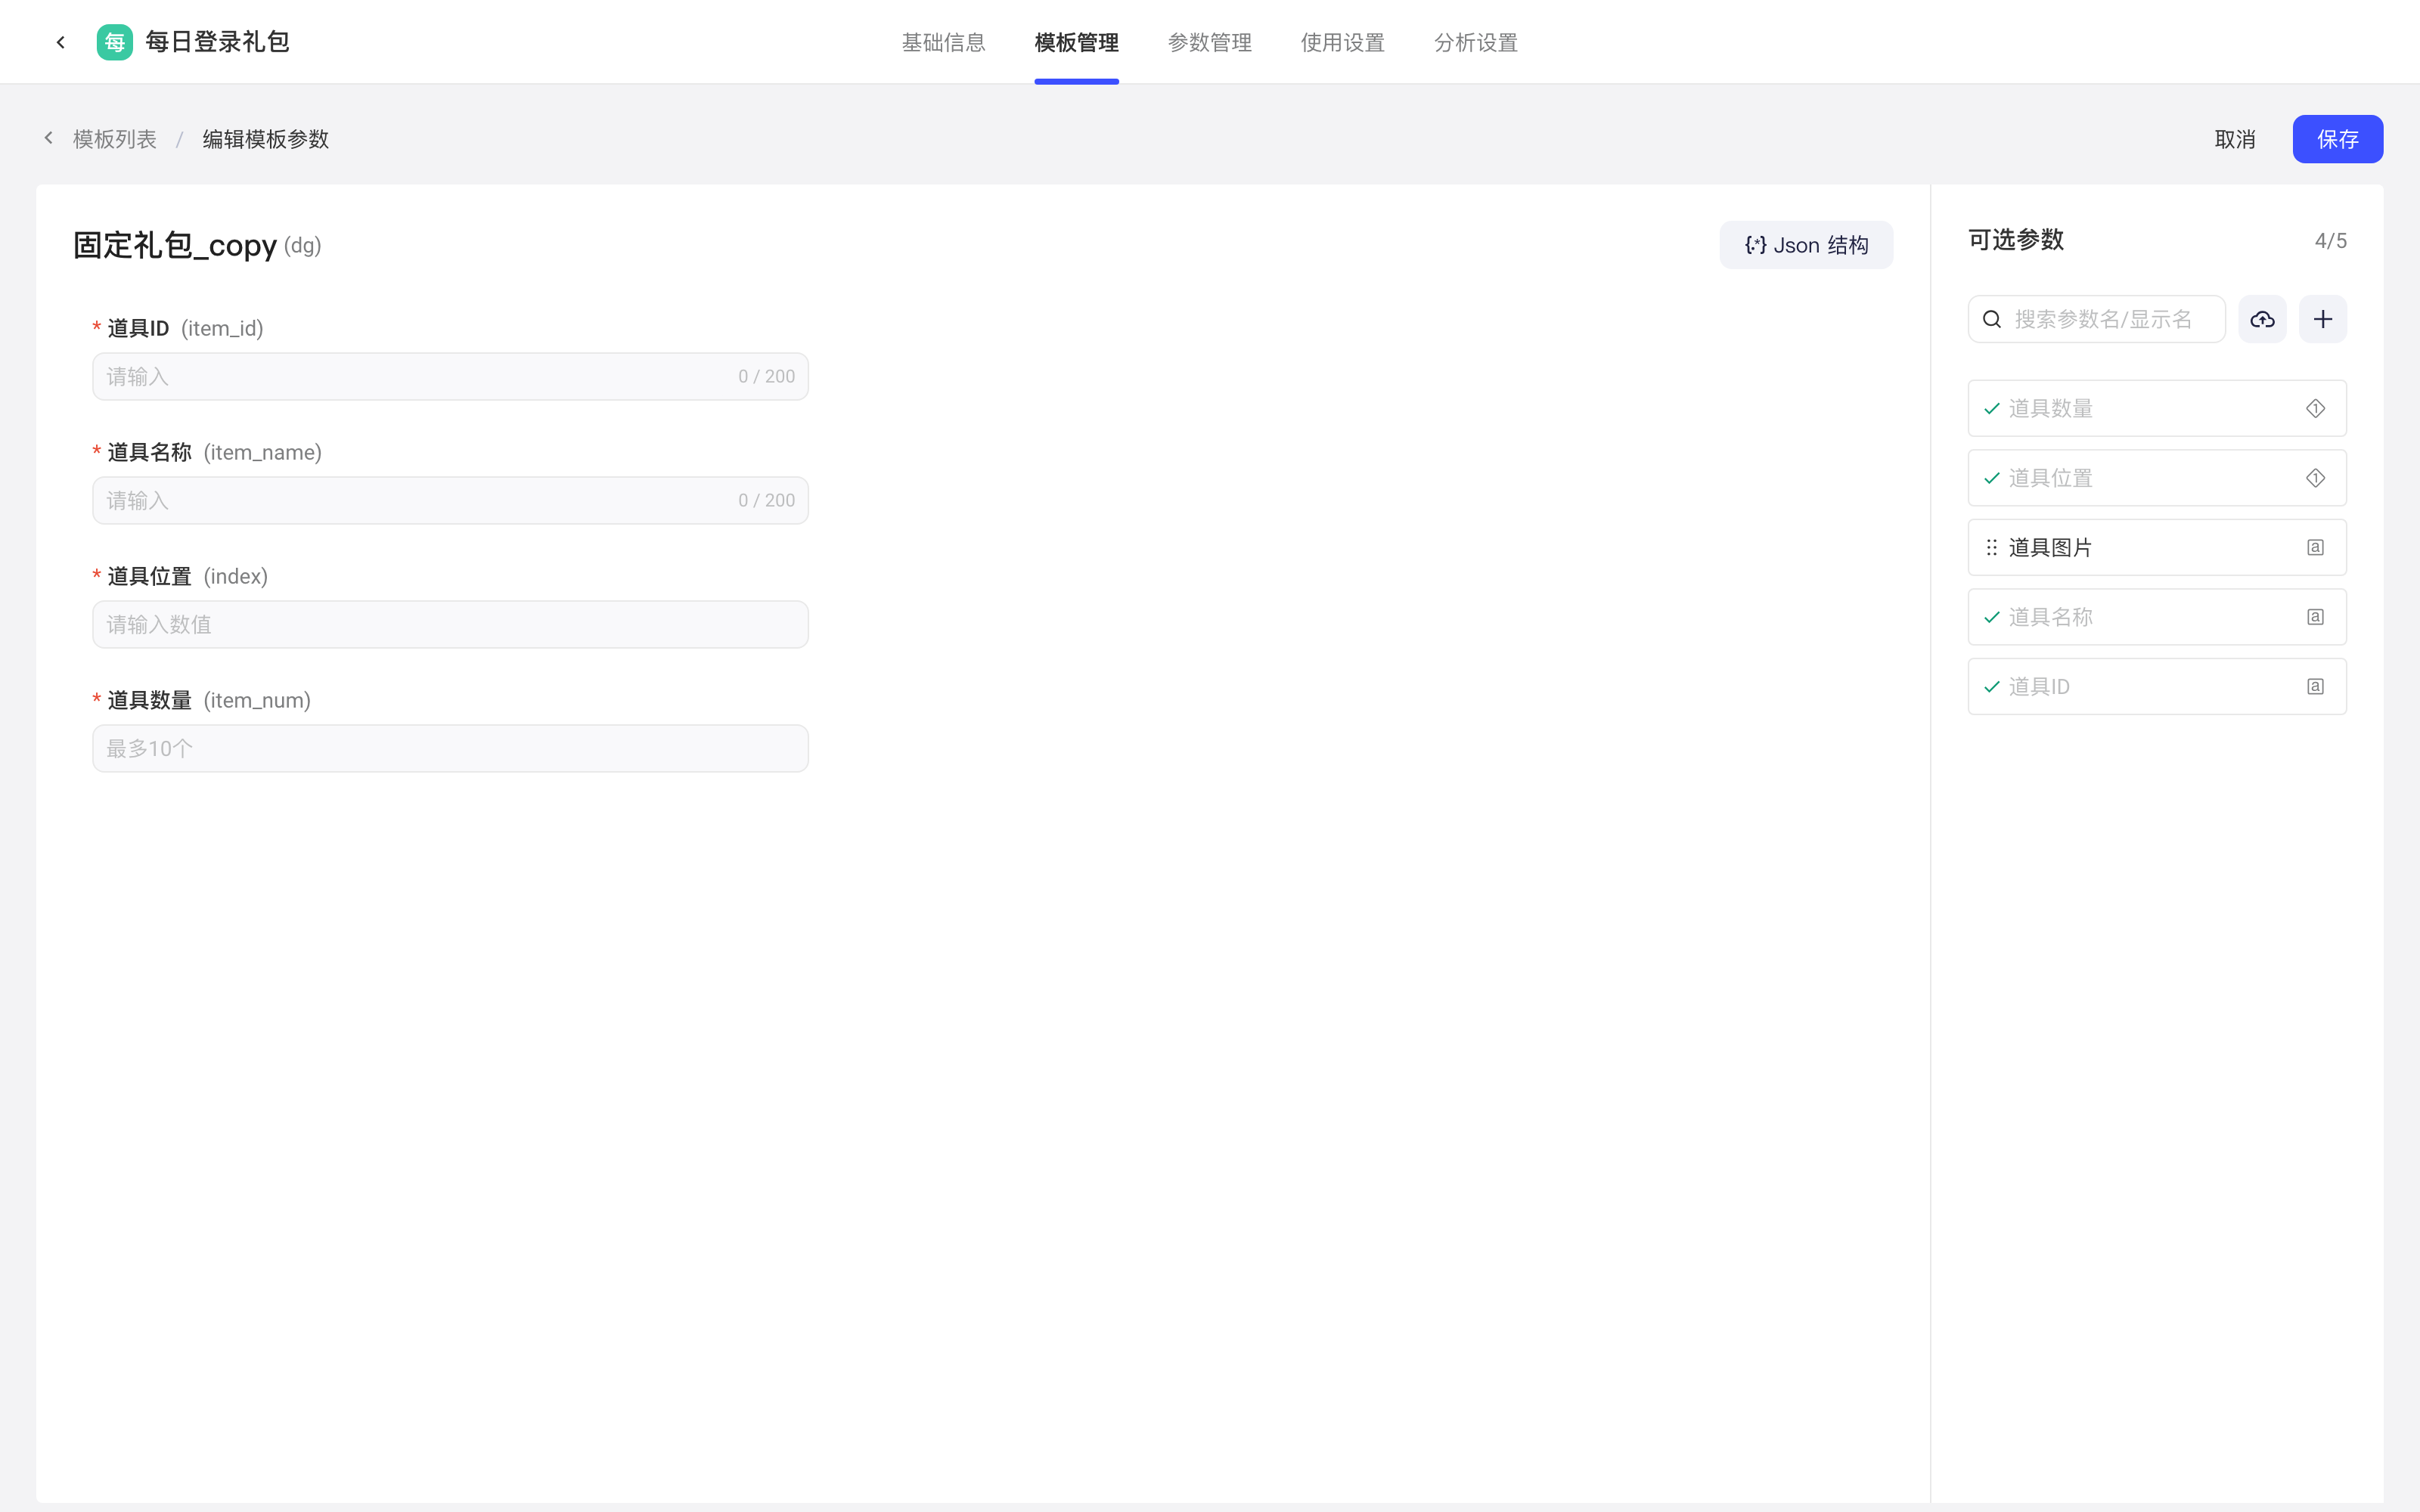Focus the 搜索参数名/显示名 search box
This screenshot has height=1512, width=2420.
(2096, 319)
